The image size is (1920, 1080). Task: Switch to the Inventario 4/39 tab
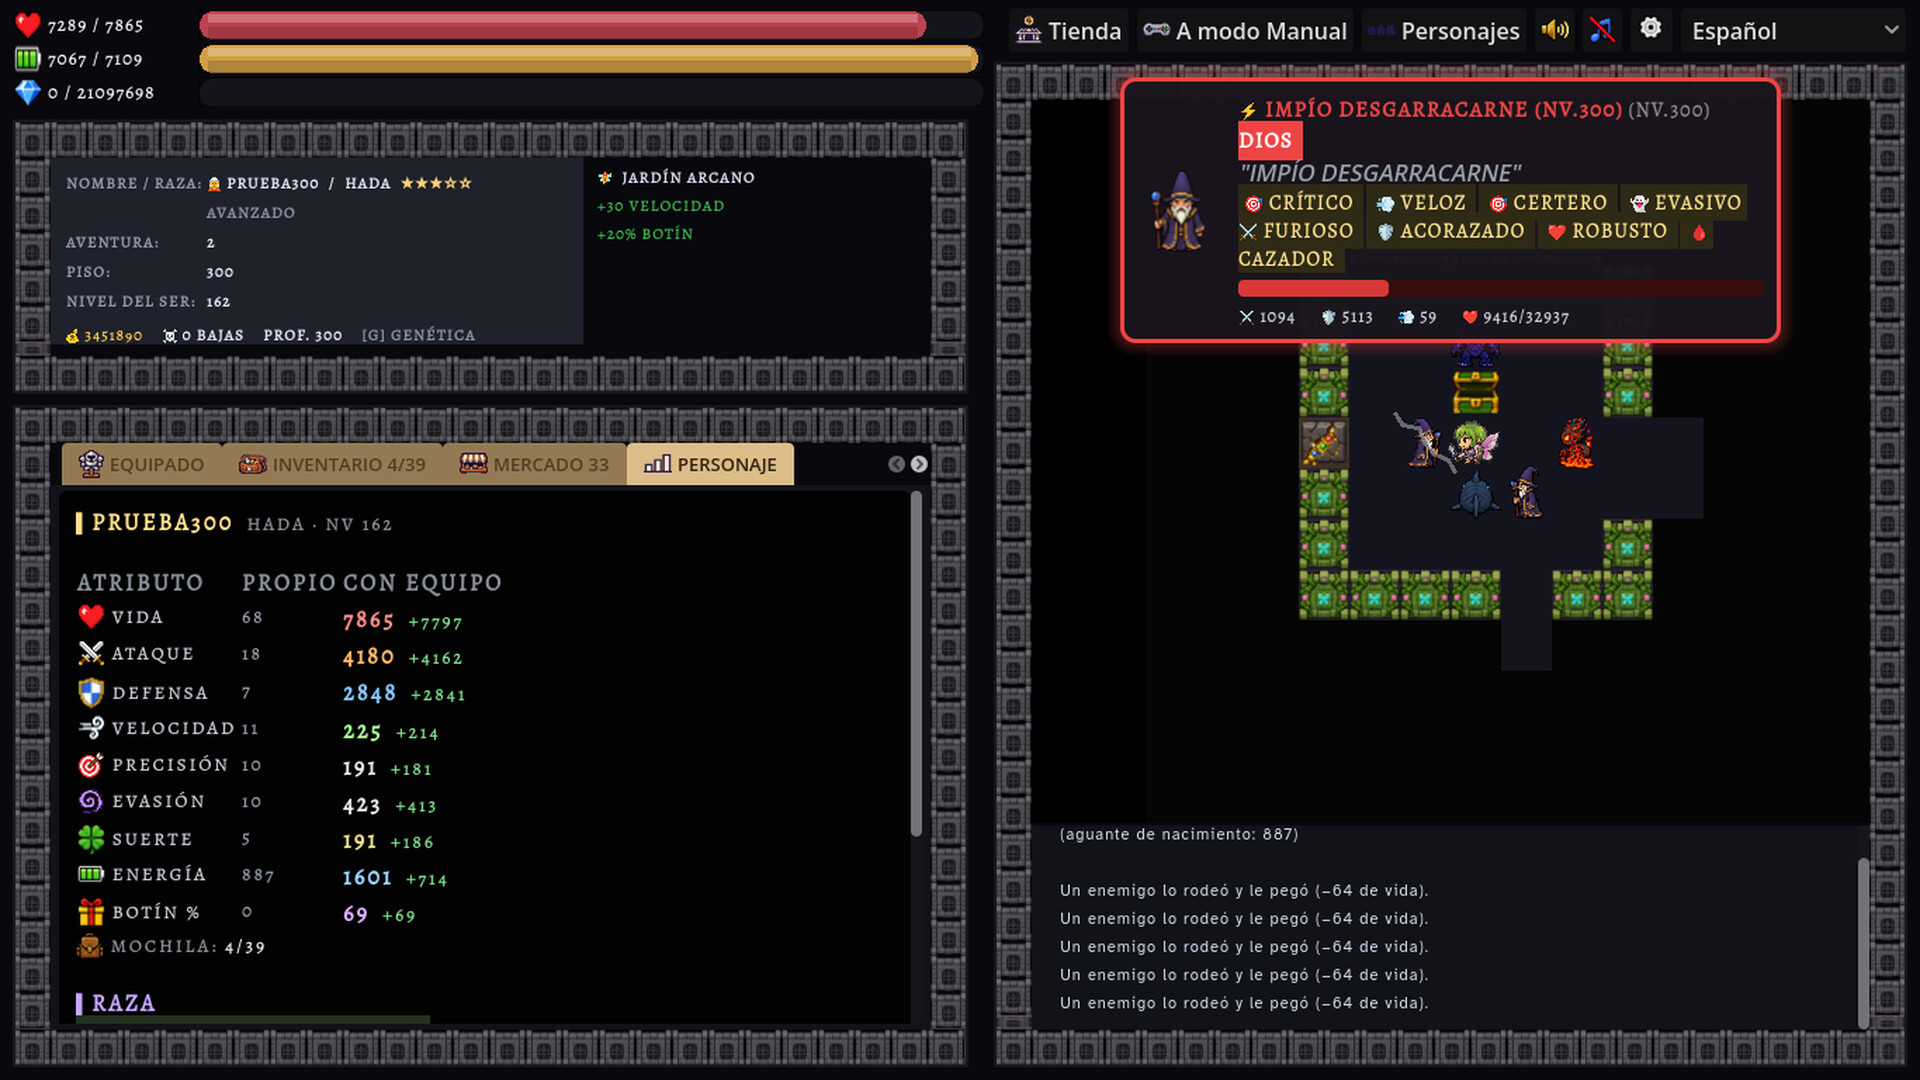click(x=332, y=464)
